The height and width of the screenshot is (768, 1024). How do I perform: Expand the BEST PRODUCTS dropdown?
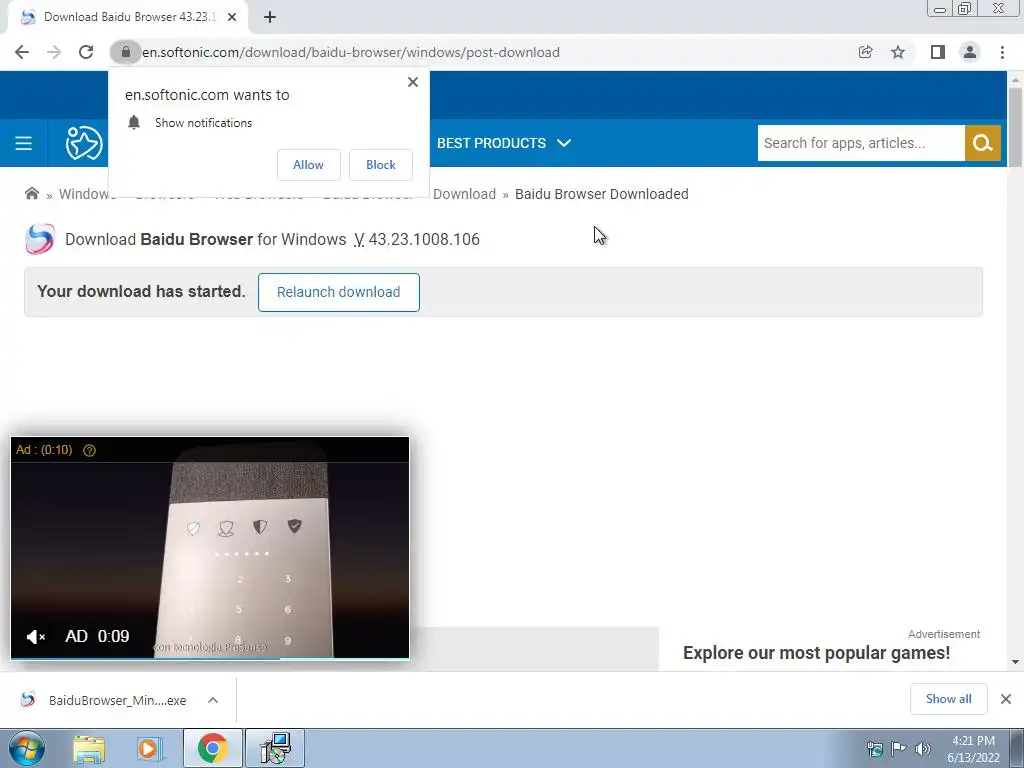click(504, 143)
